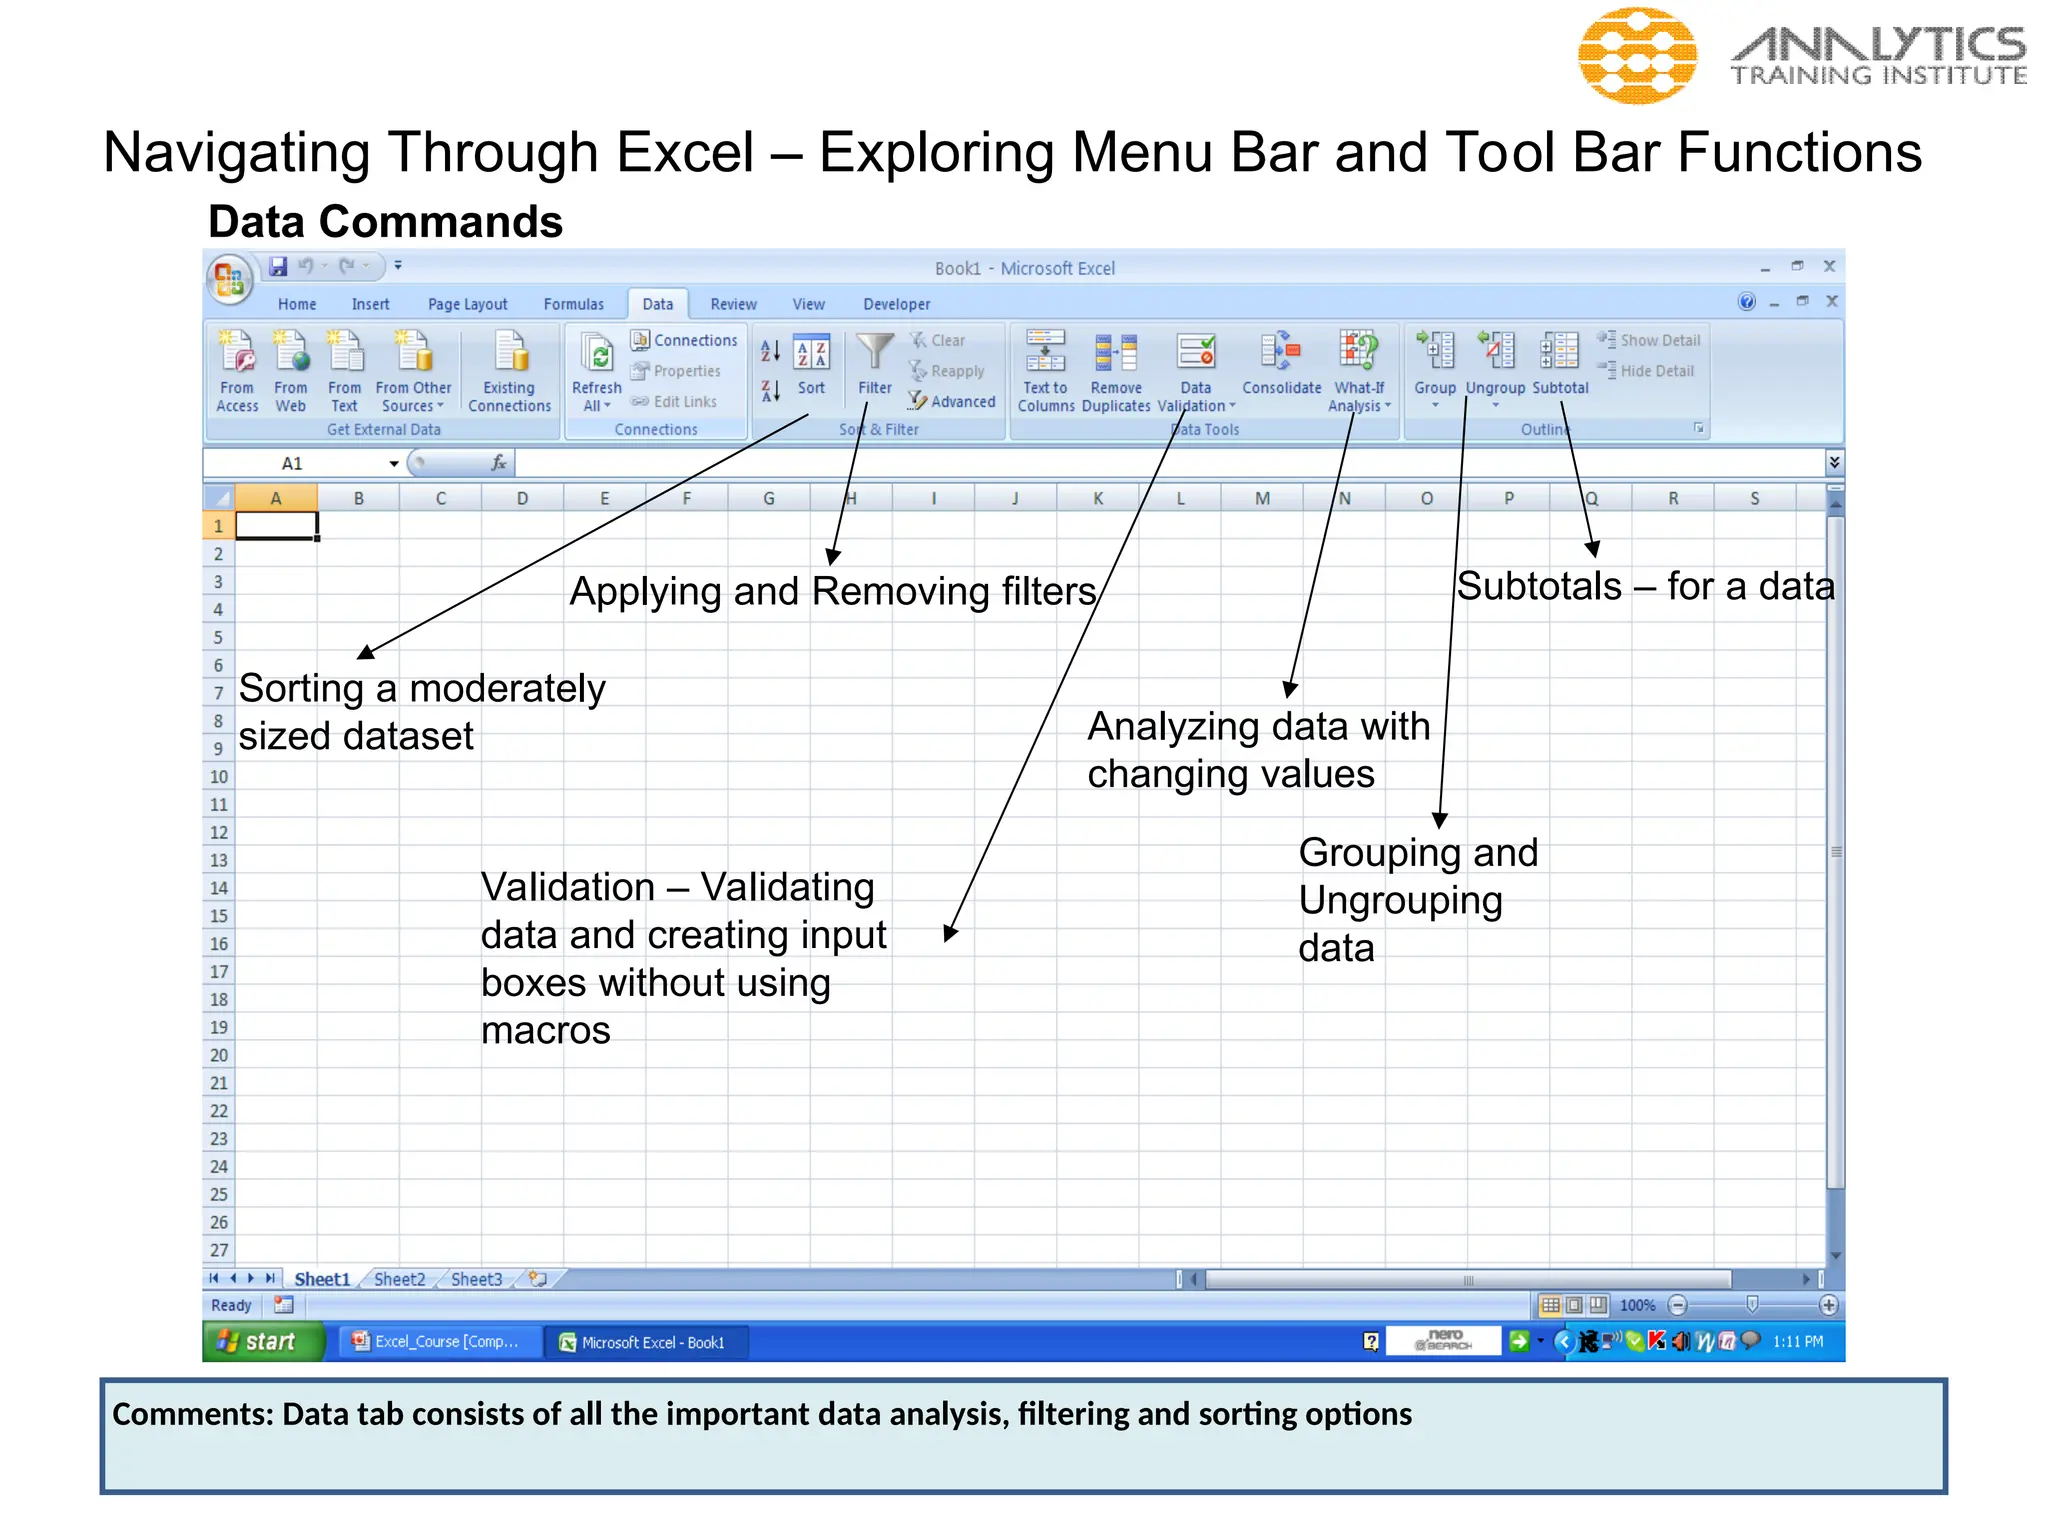The image size is (2048, 1536).
Task: Click connection Properties button
Action: pyautogui.click(x=676, y=371)
